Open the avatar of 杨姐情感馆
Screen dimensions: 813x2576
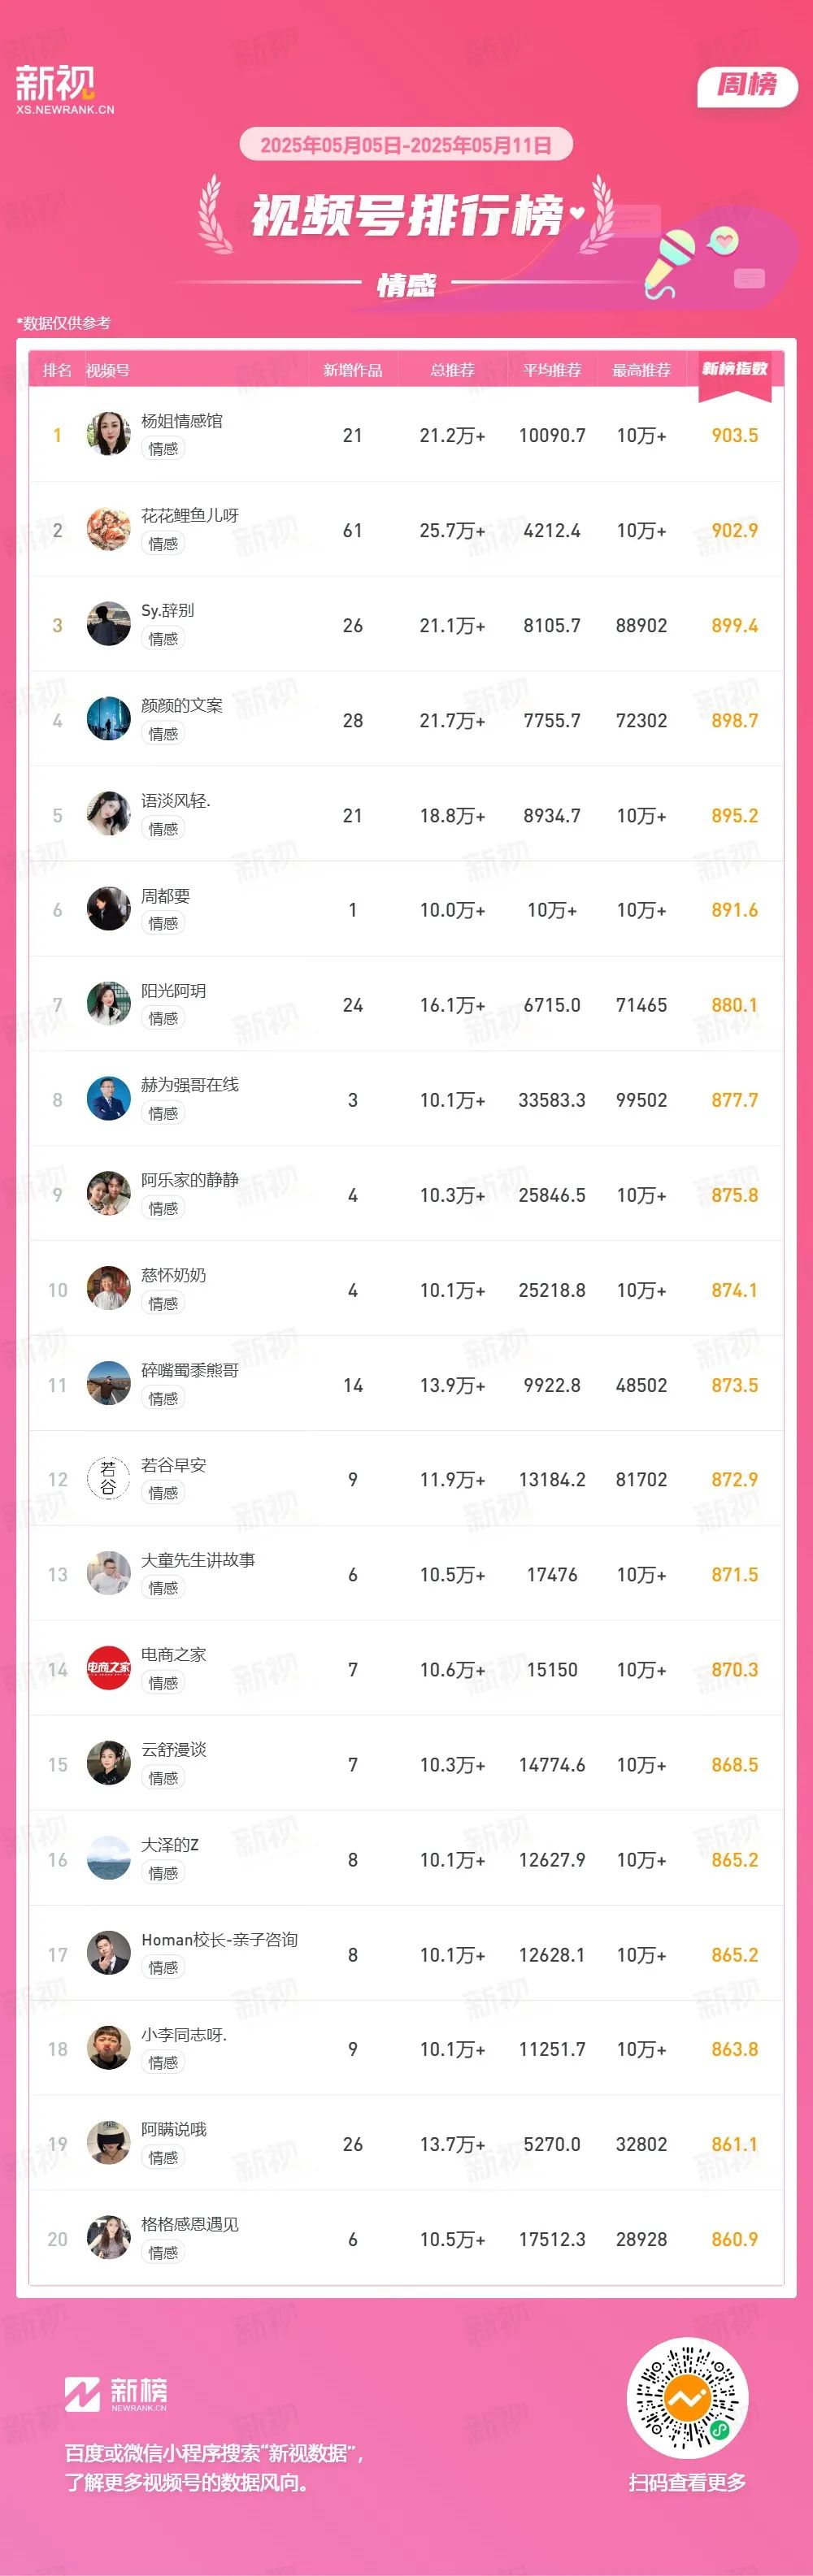click(x=109, y=434)
